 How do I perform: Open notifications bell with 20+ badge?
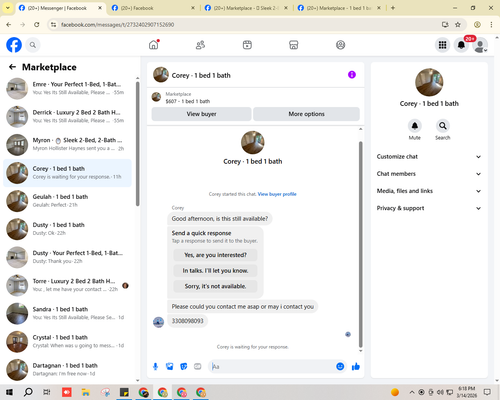tap(461, 45)
